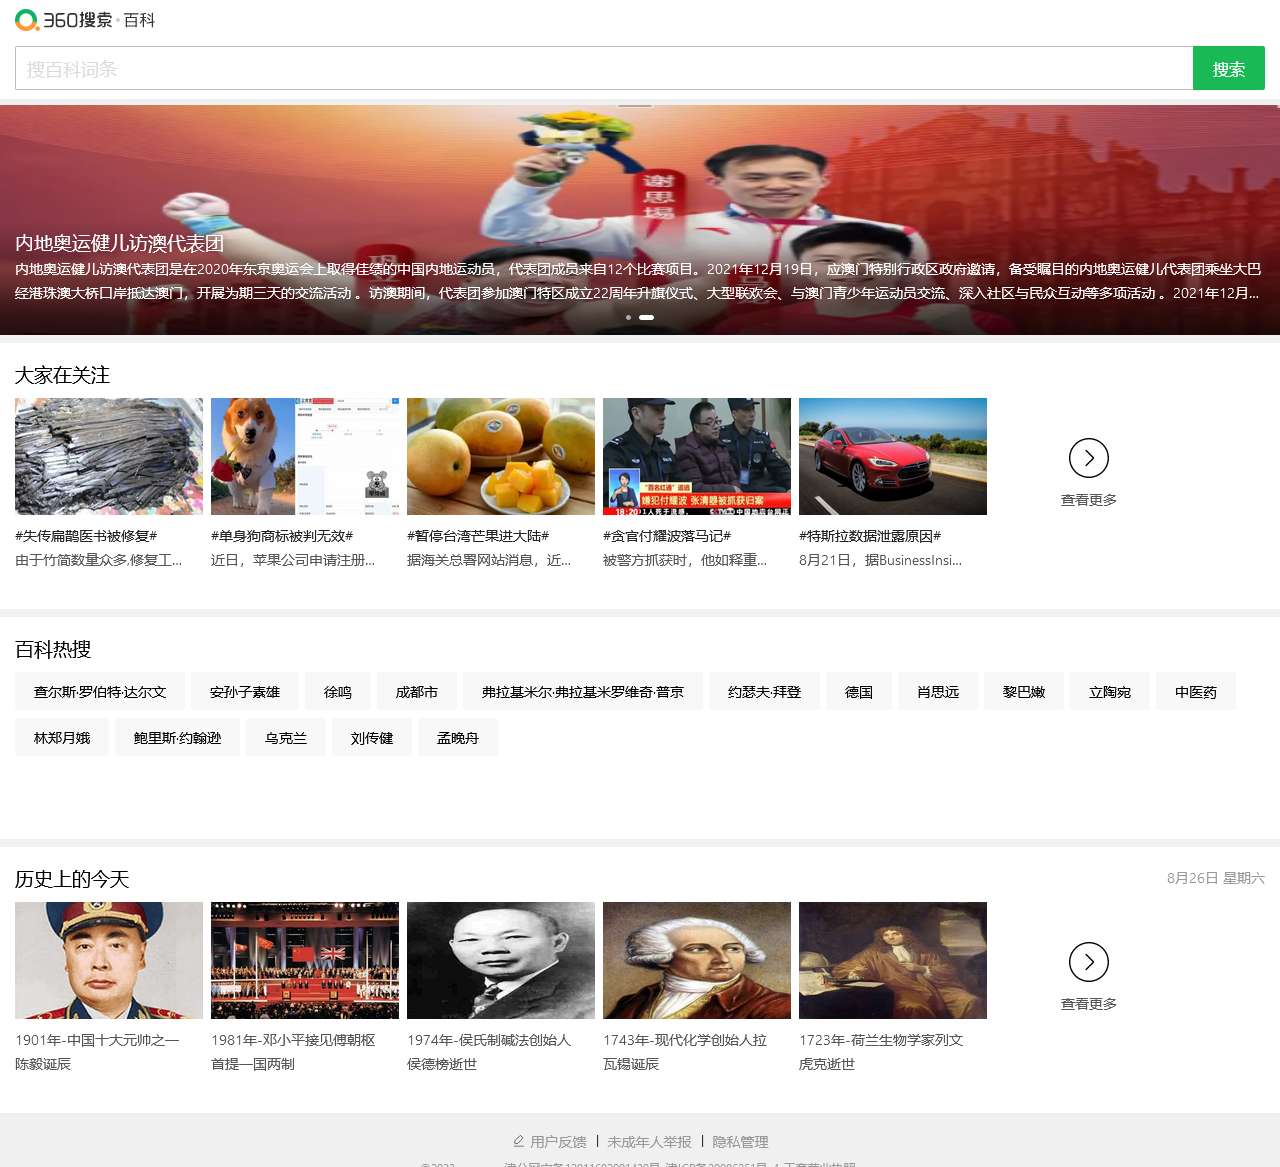Click 查看更多 under 历史上的今天
Image resolution: width=1280 pixels, height=1167 pixels.
coord(1089,1004)
